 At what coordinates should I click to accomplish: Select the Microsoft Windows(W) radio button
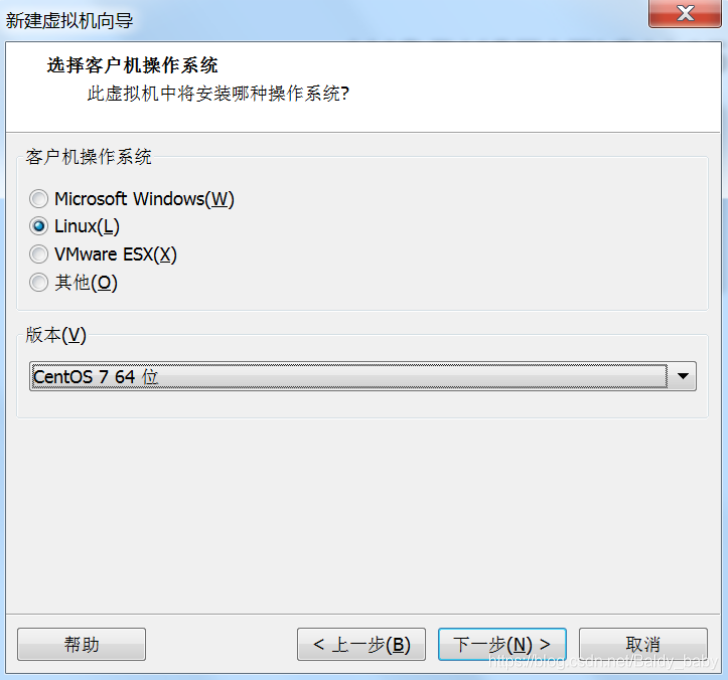tap(39, 199)
